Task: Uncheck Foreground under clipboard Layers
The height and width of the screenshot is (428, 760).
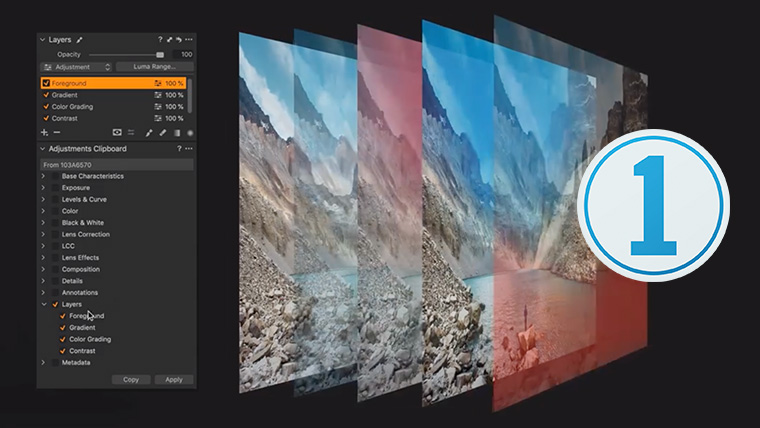Action: [x=63, y=316]
